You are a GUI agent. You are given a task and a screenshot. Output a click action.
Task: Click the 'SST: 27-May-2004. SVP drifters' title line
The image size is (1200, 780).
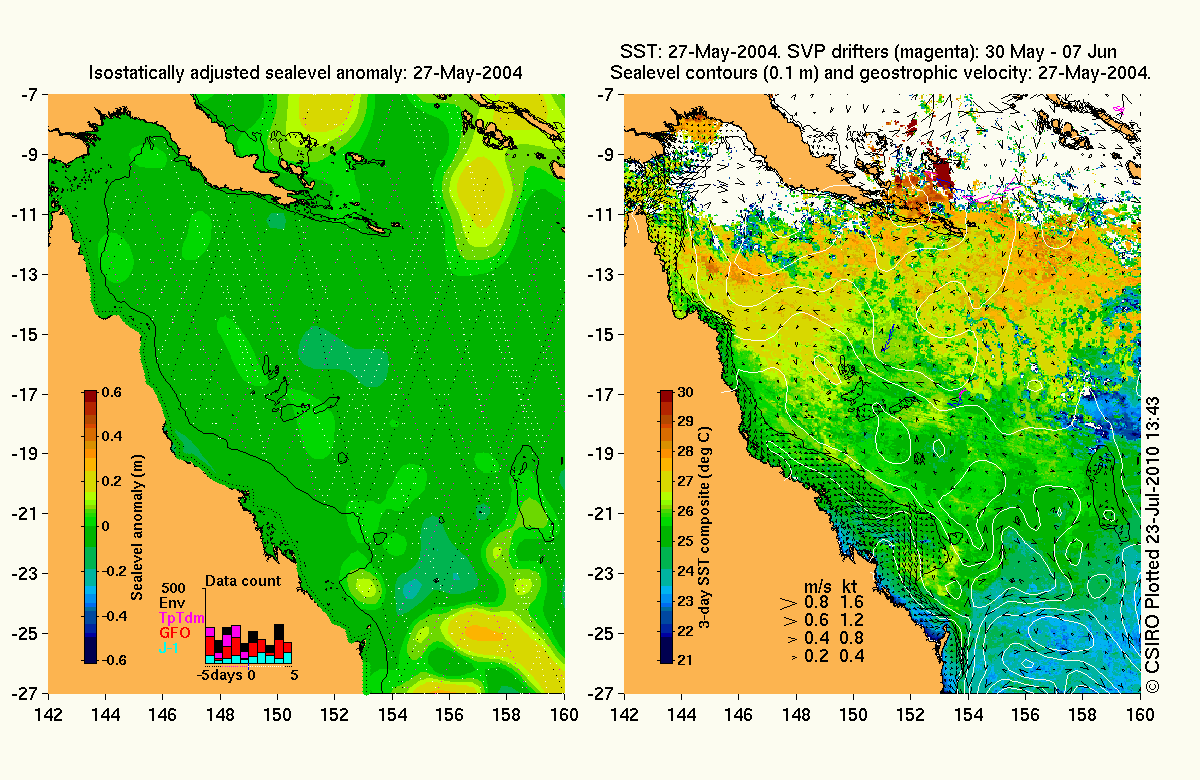[x=867, y=52]
